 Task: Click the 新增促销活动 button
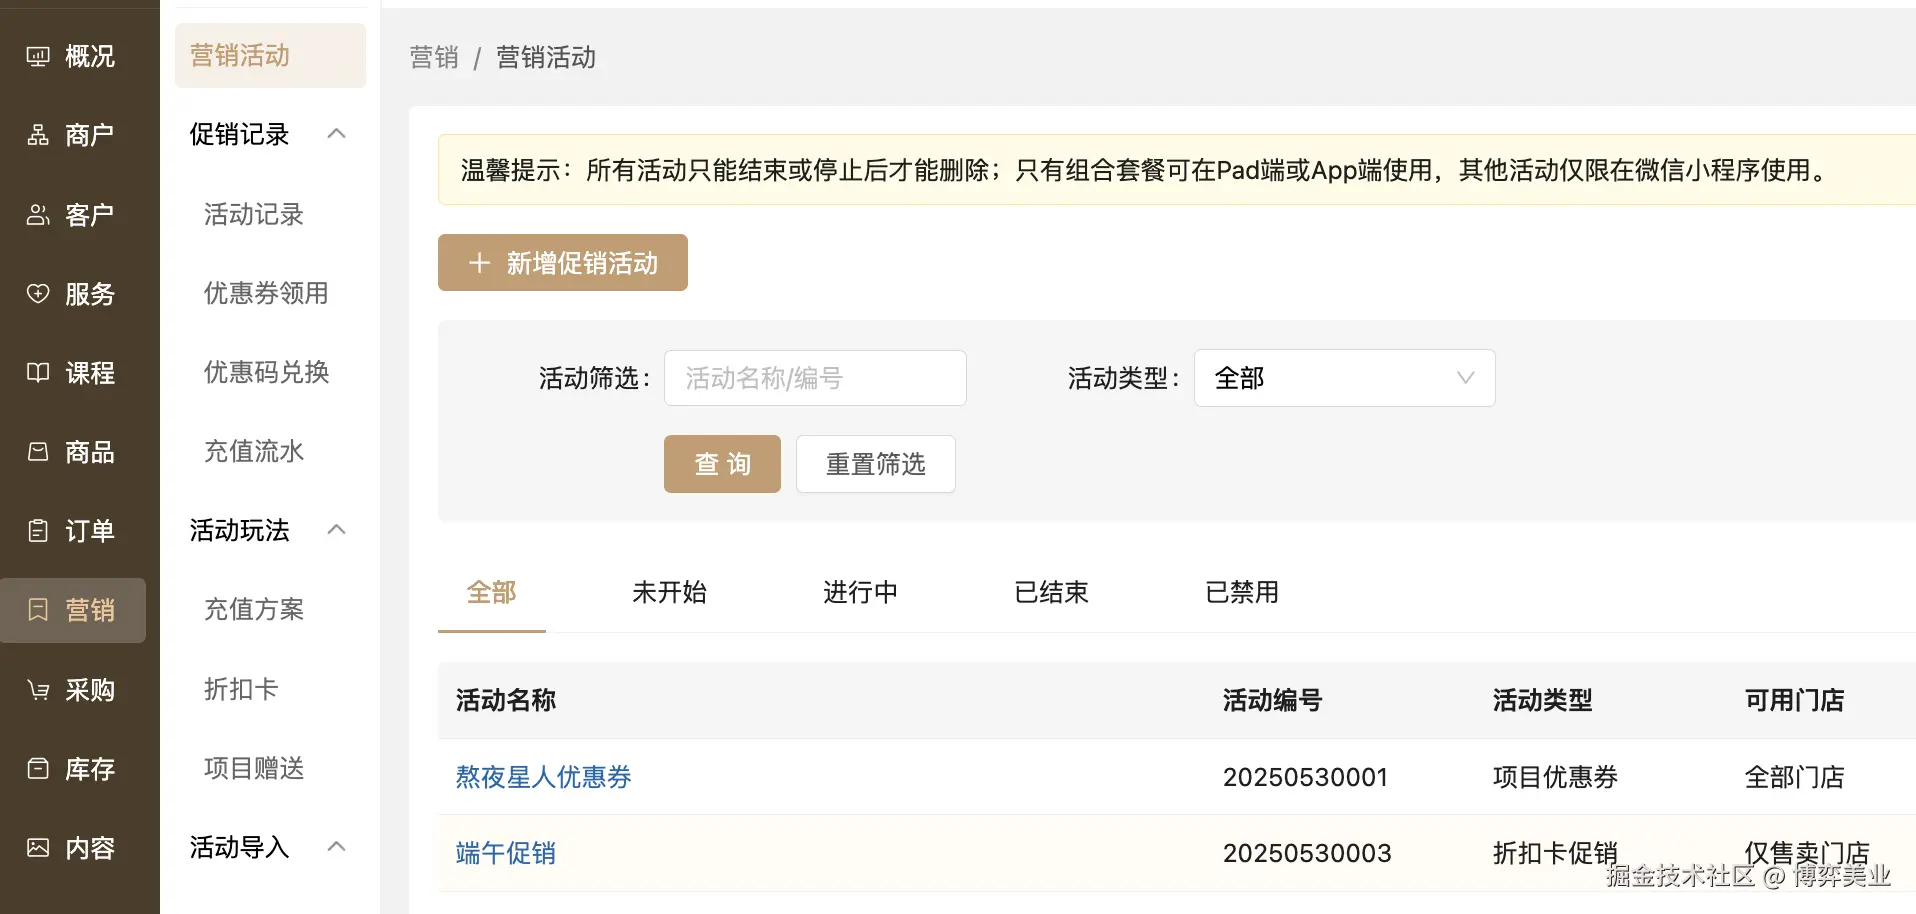coord(562,262)
